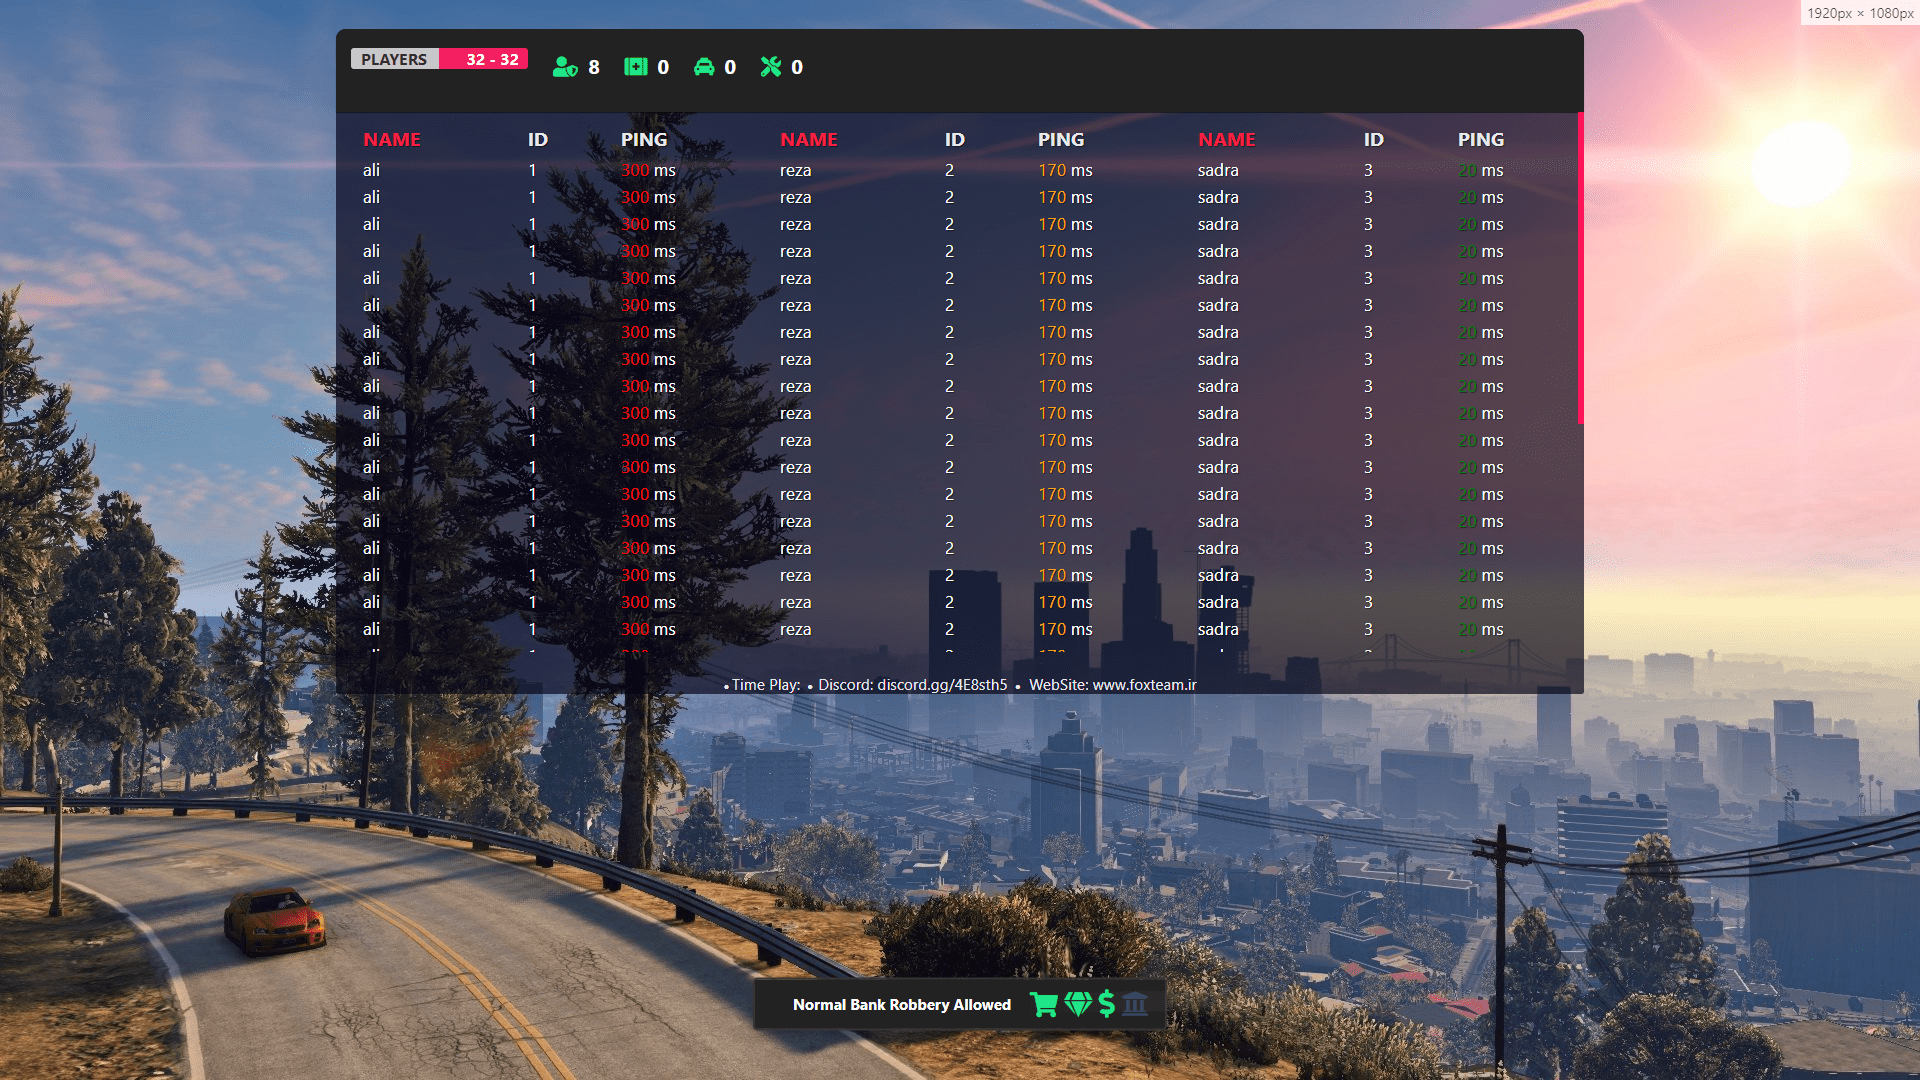Click the gray PLAYERS badge
1920x1080 pixels.
[395, 59]
